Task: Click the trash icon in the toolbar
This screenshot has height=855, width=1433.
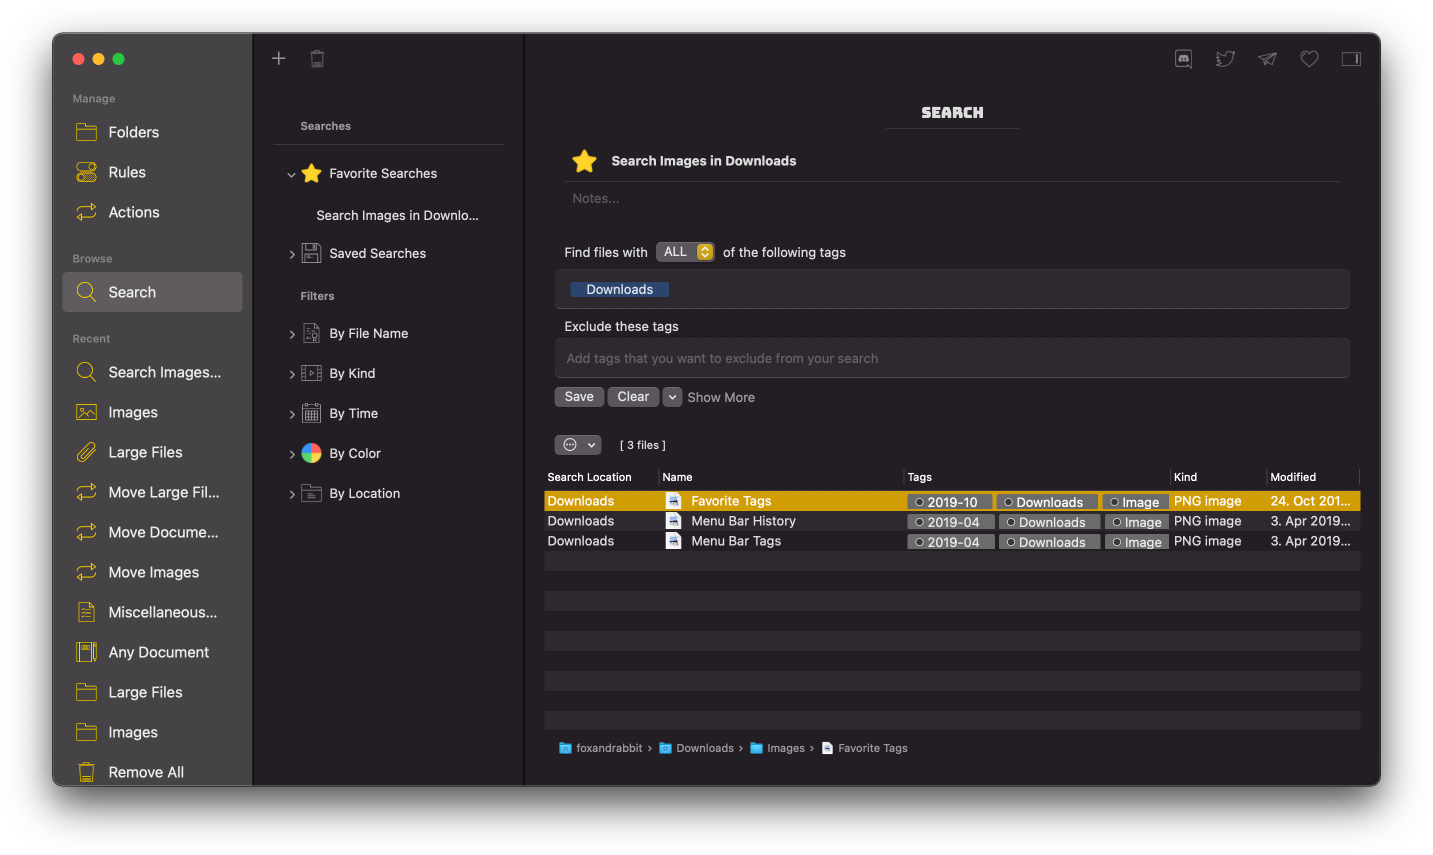Action: coord(317,58)
